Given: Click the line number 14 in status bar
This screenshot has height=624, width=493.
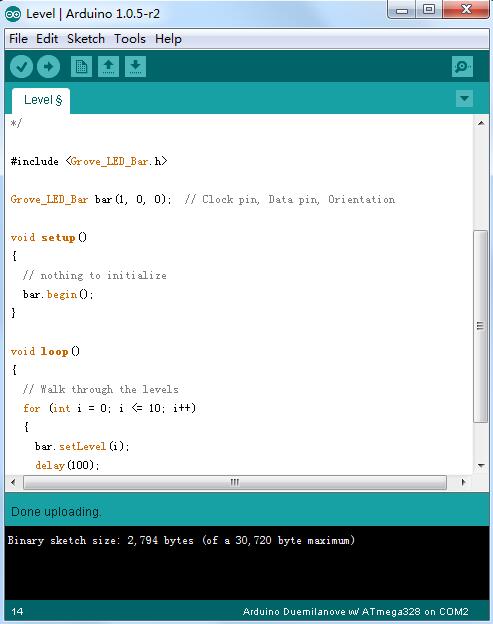Looking at the screenshot, I should pos(17,612).
